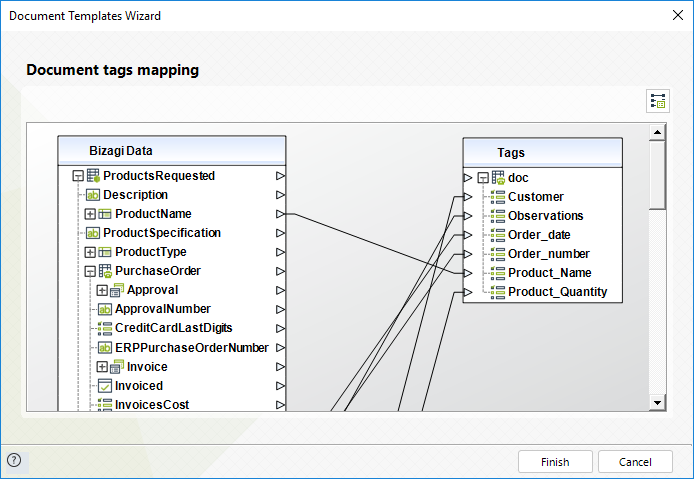Click the Bizagi Data panel header
The width and height of the screenshot is (694, 479).
(172, 151)
